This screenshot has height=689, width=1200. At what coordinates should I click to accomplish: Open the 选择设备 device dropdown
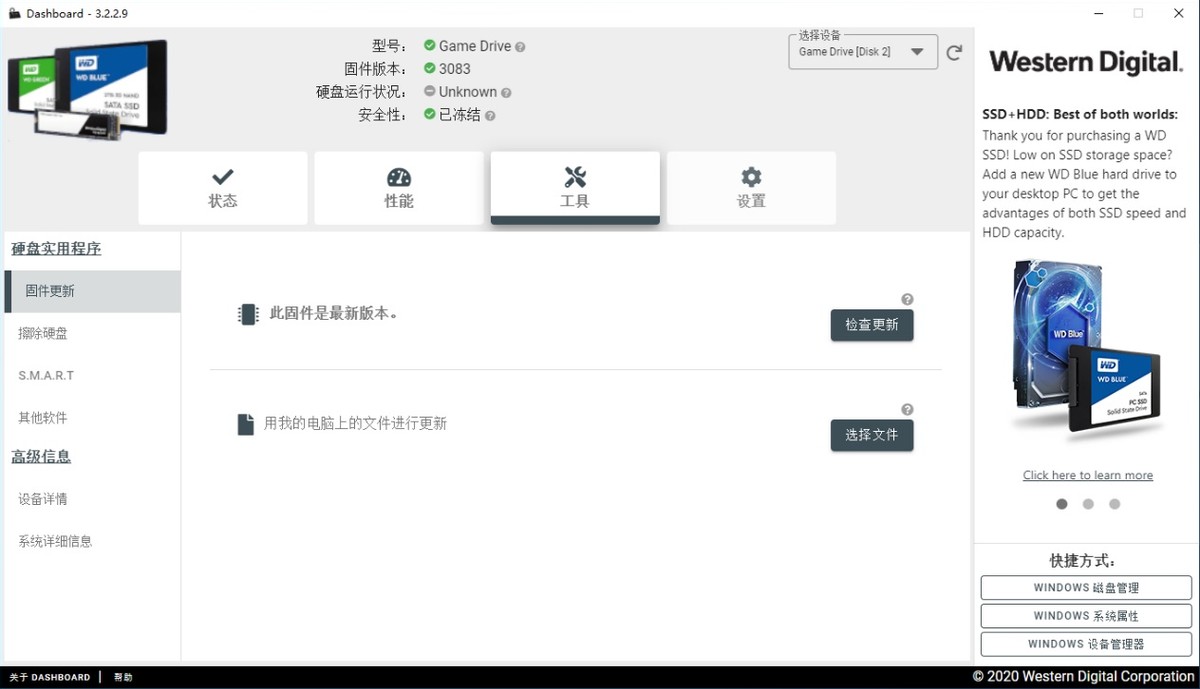pos(862,52)
